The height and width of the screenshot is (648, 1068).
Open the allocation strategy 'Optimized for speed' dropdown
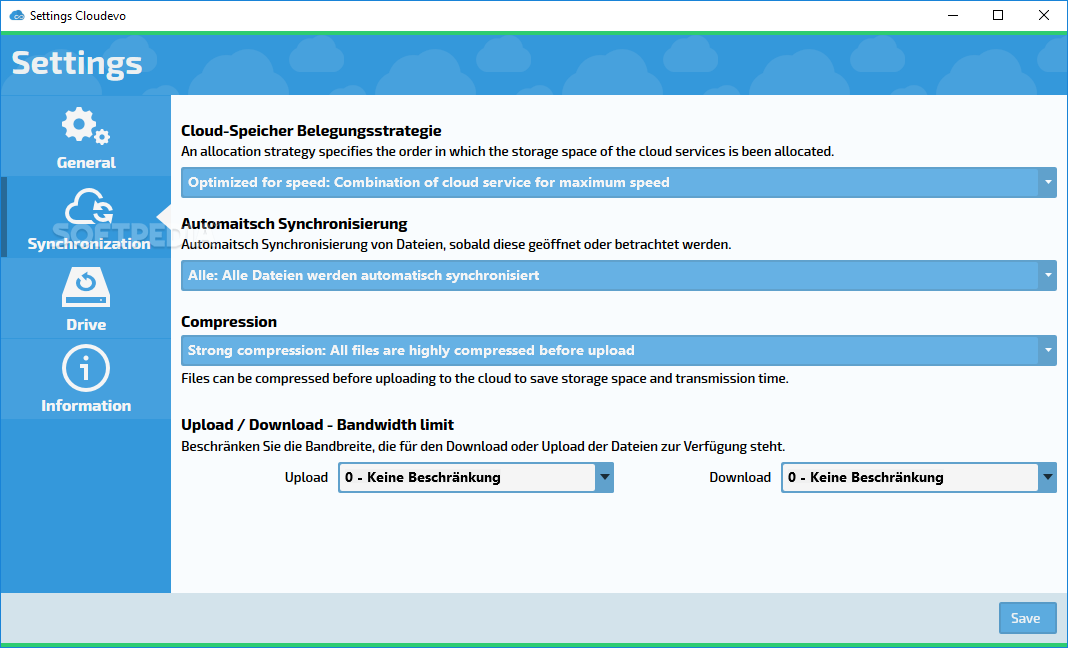[618, 183]
